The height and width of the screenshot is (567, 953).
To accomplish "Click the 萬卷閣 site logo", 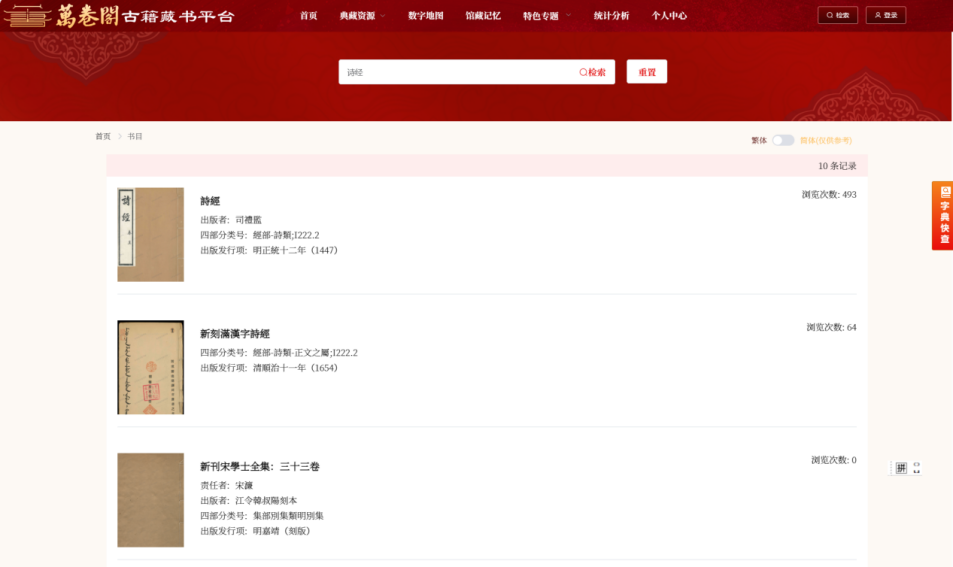I will click(118, 15).
